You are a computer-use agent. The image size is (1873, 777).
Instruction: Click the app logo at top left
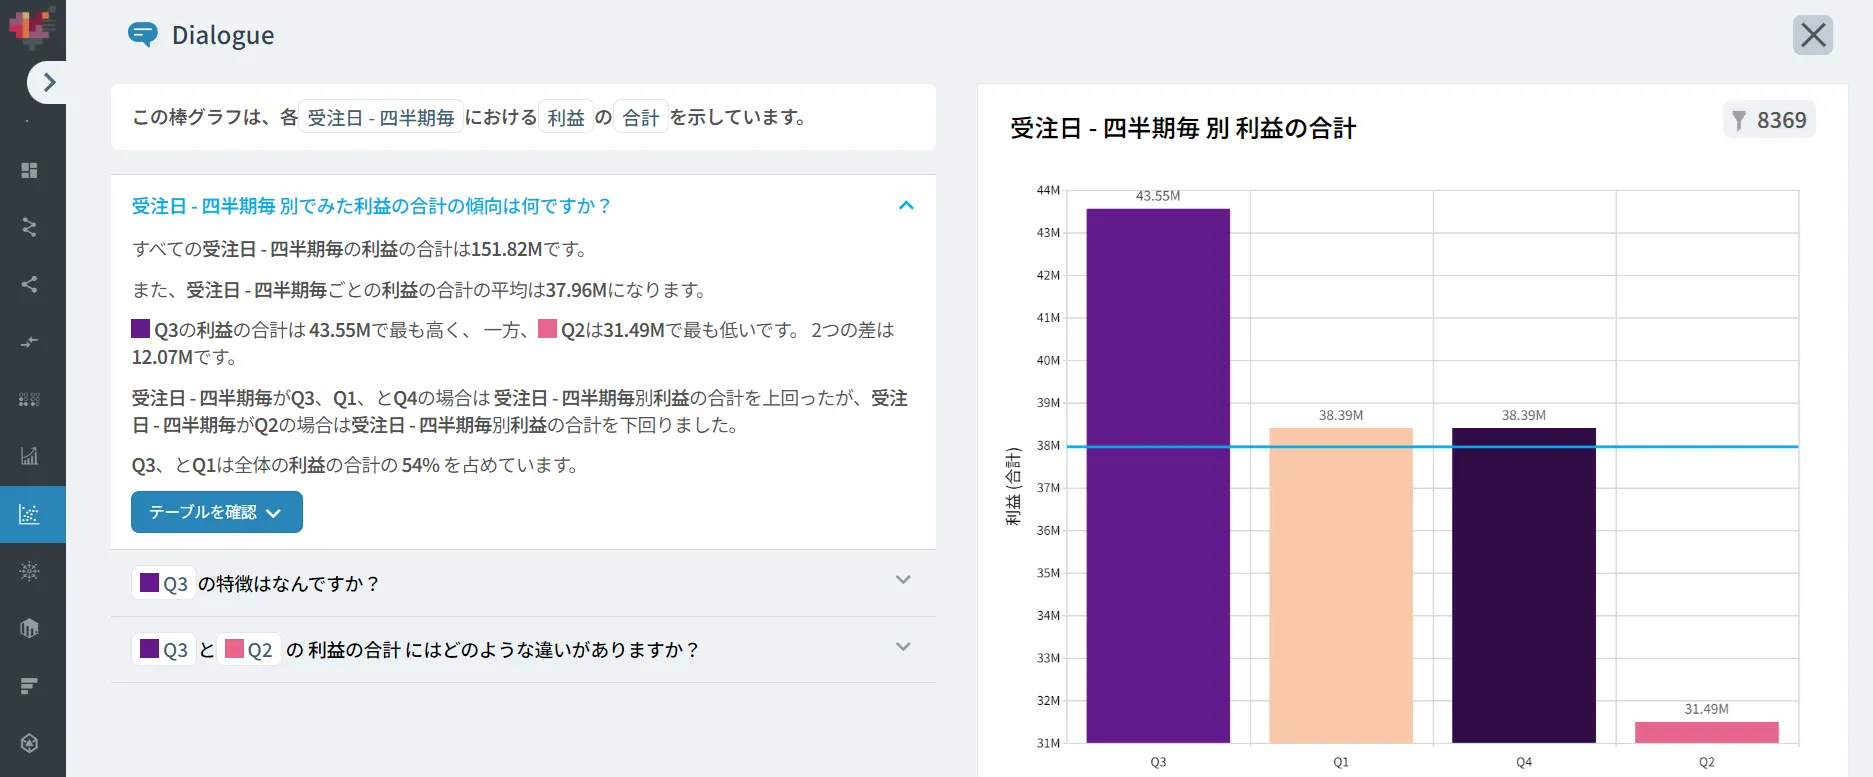point(31,26)
